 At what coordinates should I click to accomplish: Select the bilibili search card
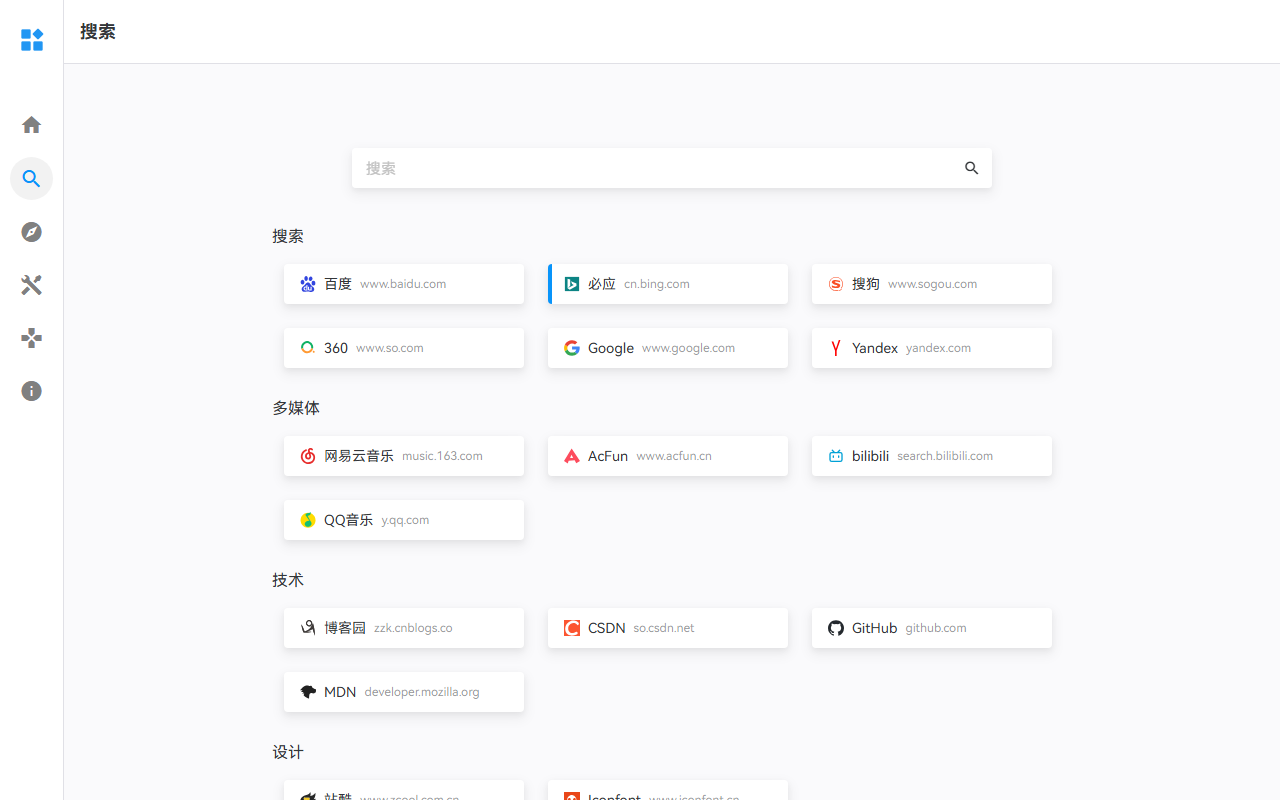(932, 456)
